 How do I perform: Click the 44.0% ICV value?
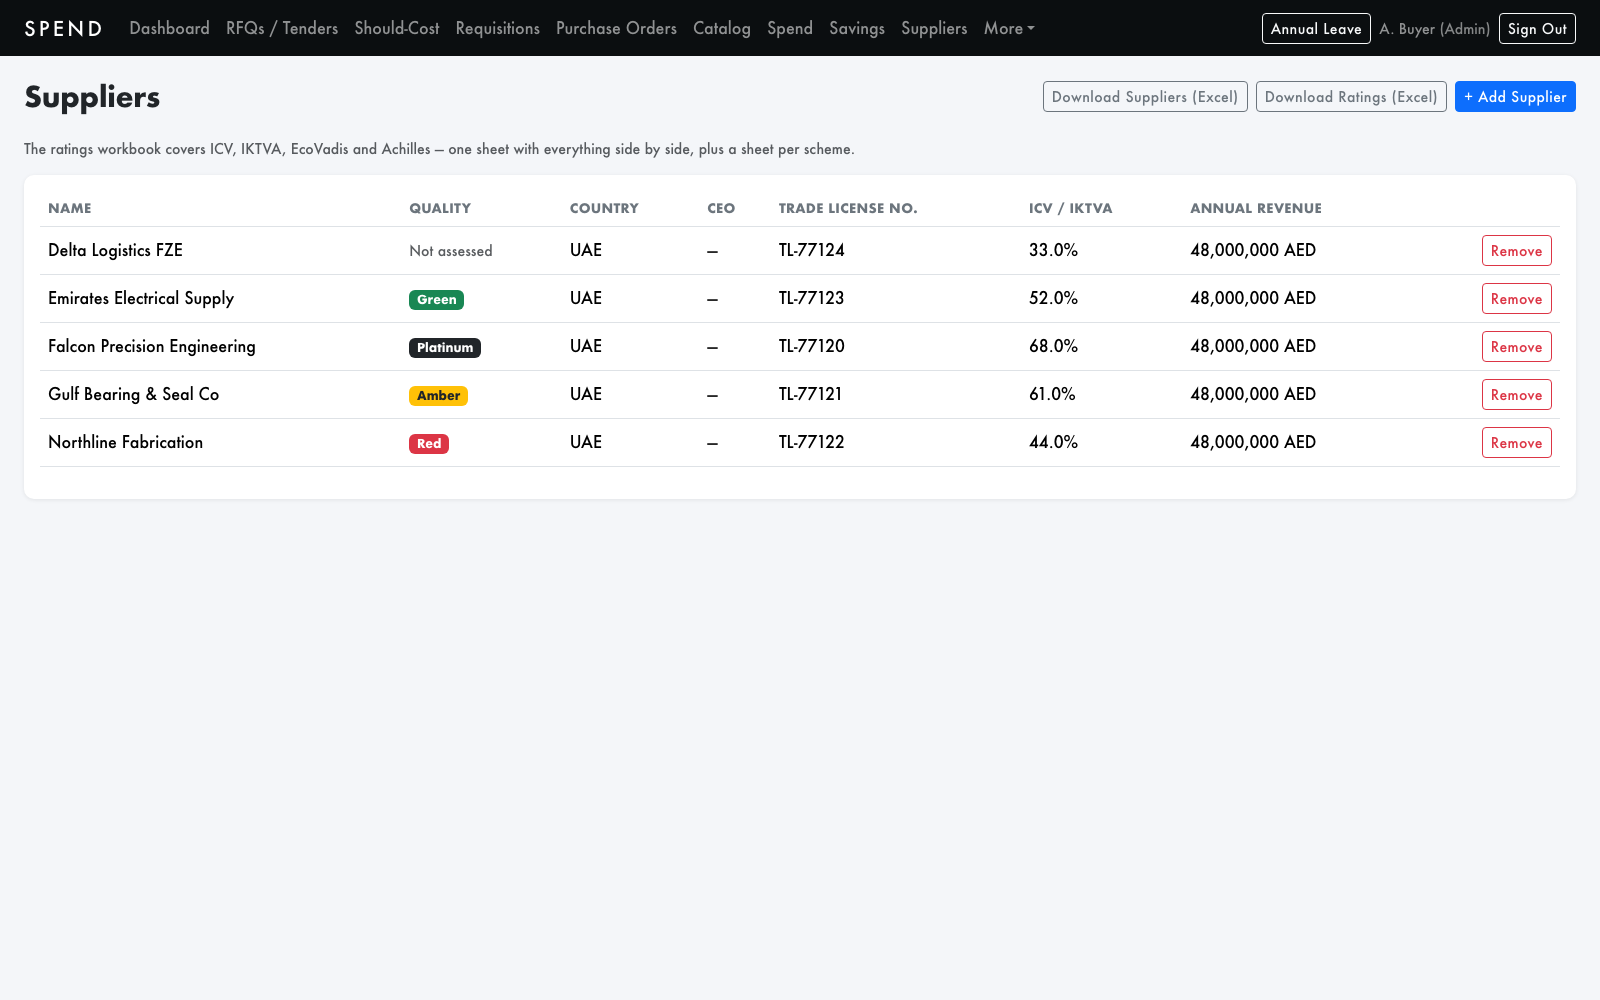(1053, 442)
